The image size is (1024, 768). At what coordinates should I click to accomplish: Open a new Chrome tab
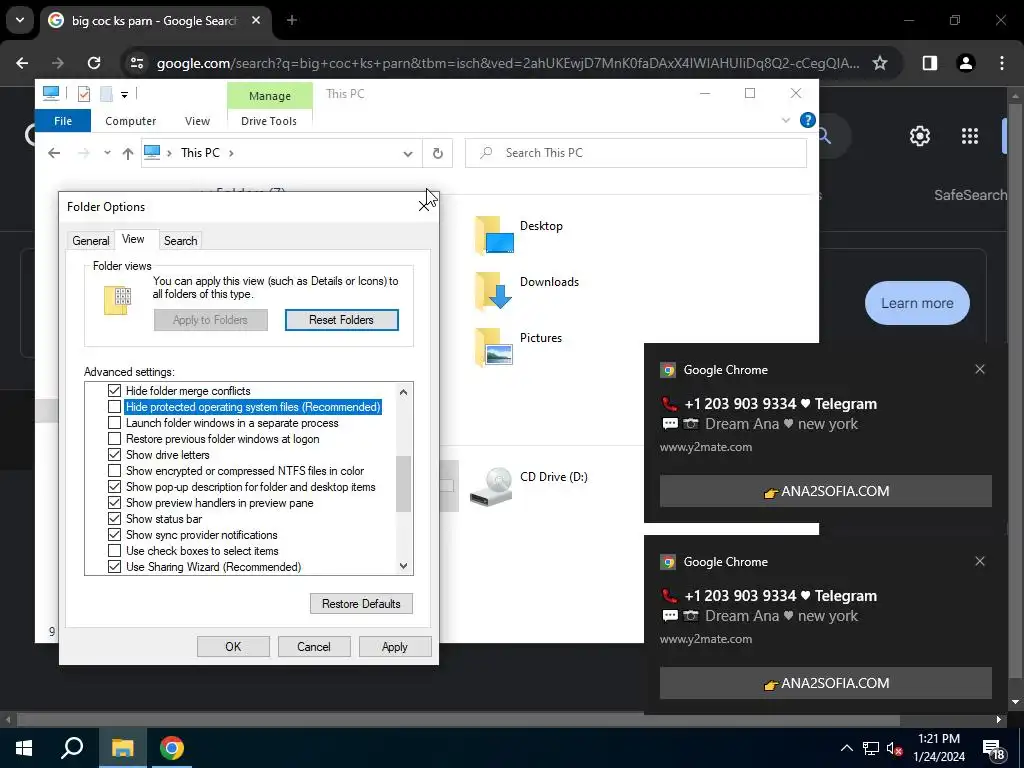292,20
